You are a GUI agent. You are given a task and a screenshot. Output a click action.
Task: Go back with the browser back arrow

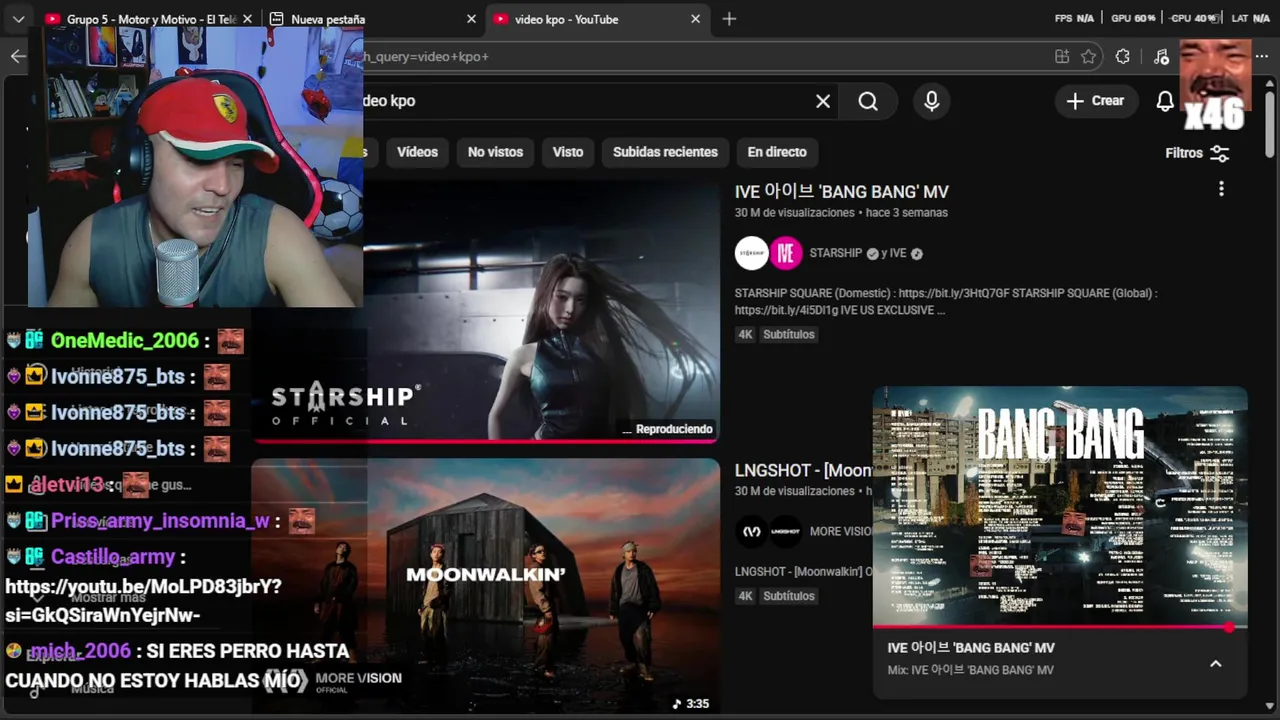click(18, 56)
